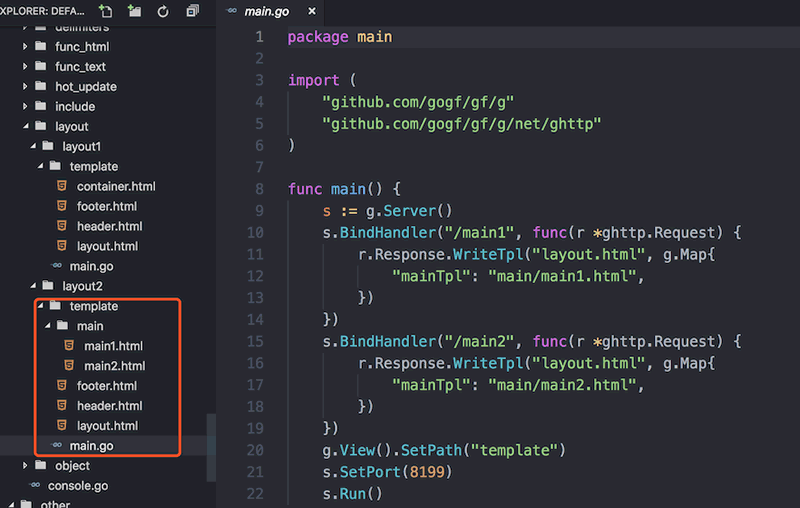
Task: Click the HTML icon beside container.html
Action: pos(62,186)
